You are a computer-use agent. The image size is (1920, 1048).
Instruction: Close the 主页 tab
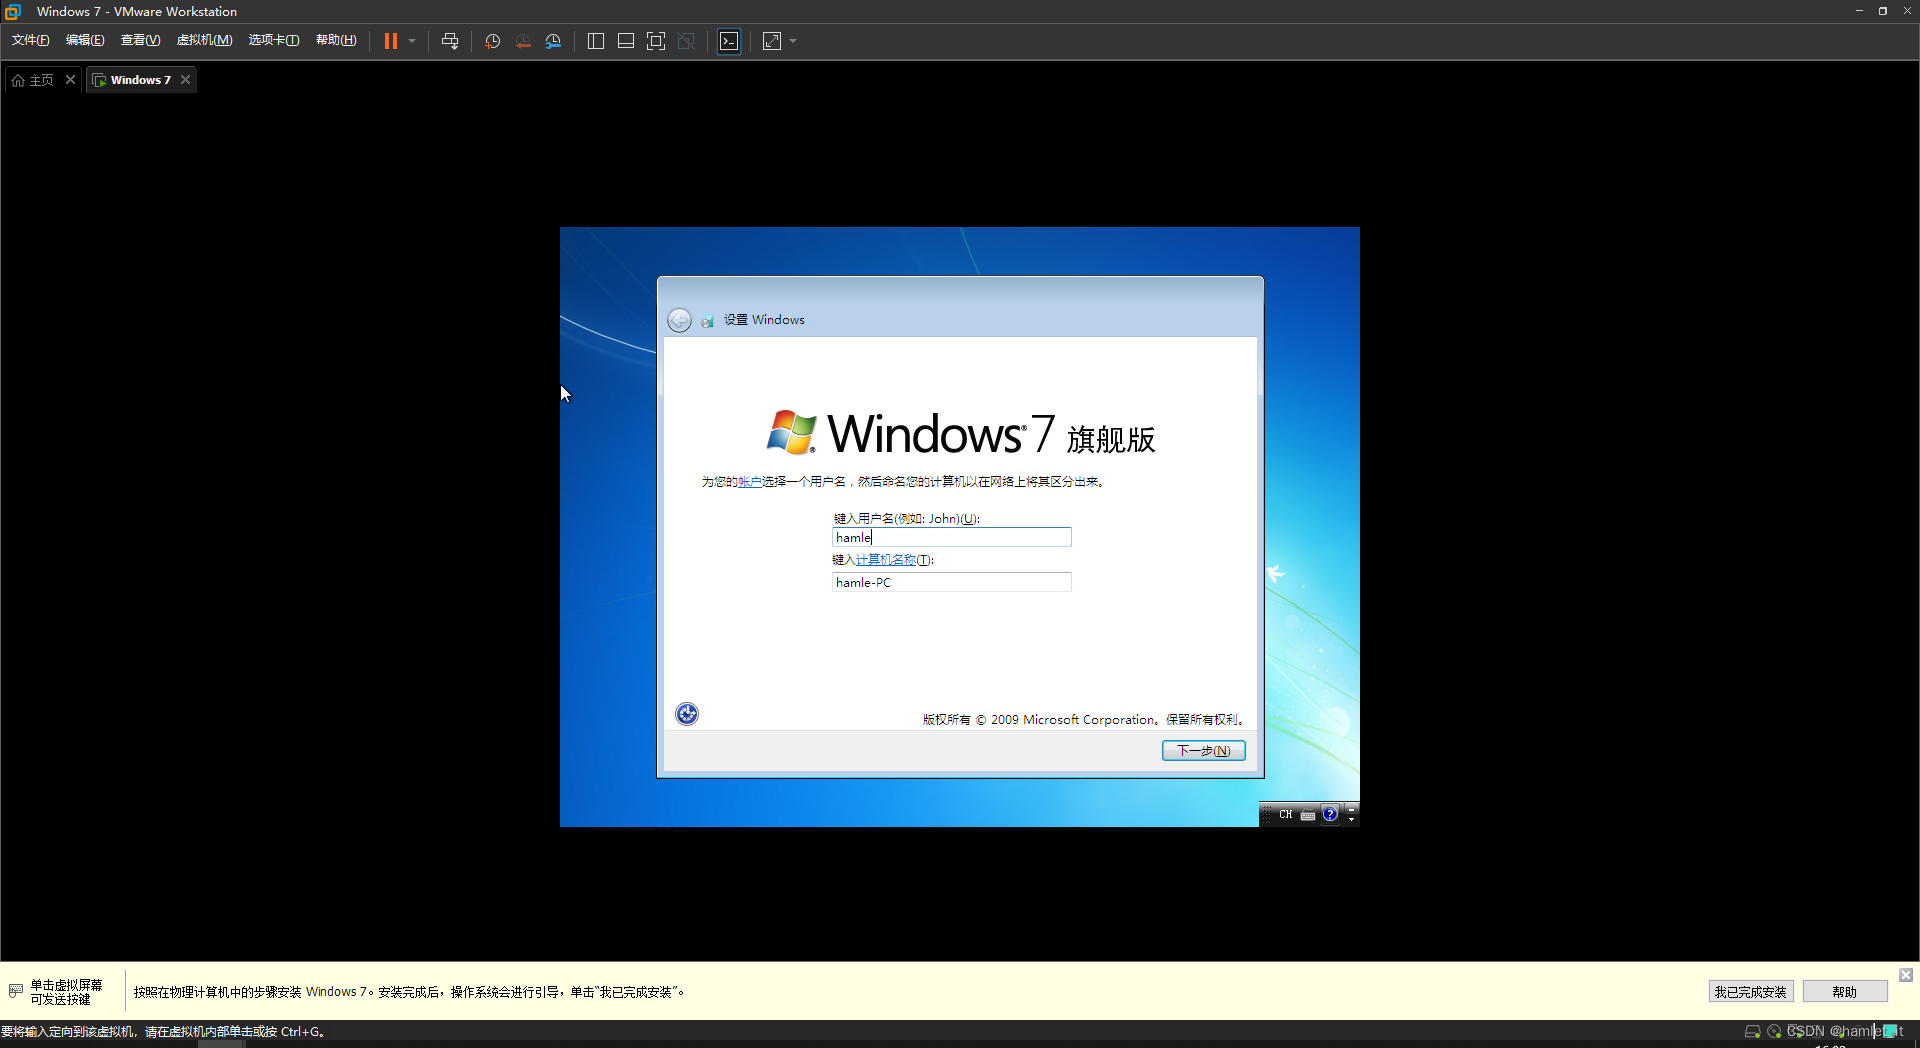[70, 80]
